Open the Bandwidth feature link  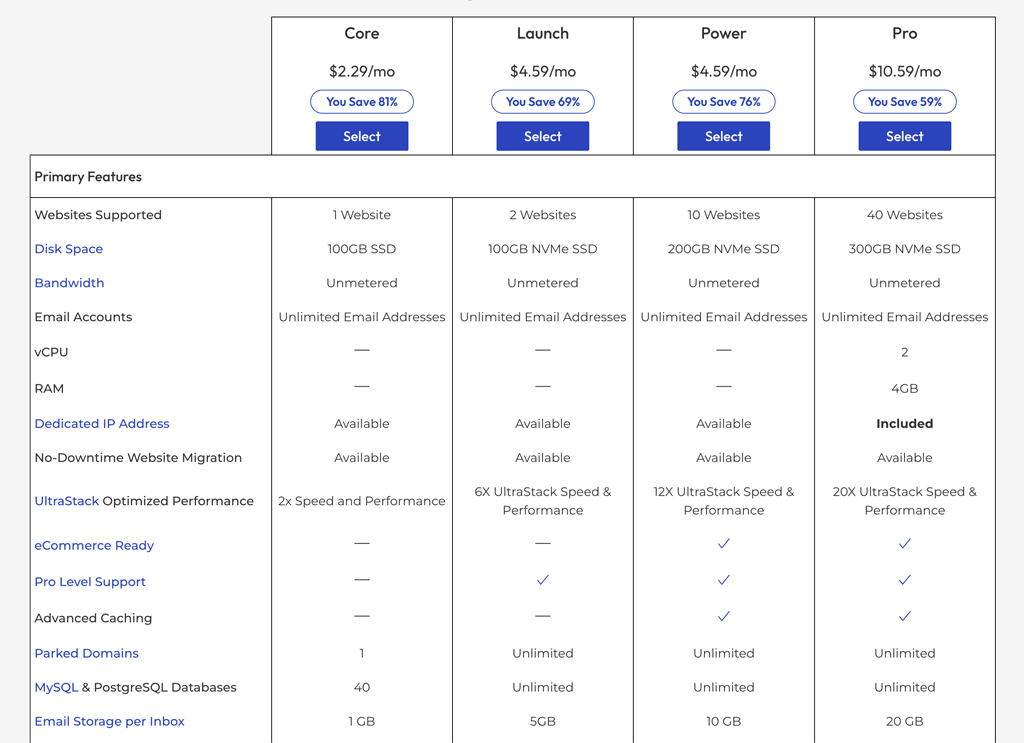click(x=69, y=283)
